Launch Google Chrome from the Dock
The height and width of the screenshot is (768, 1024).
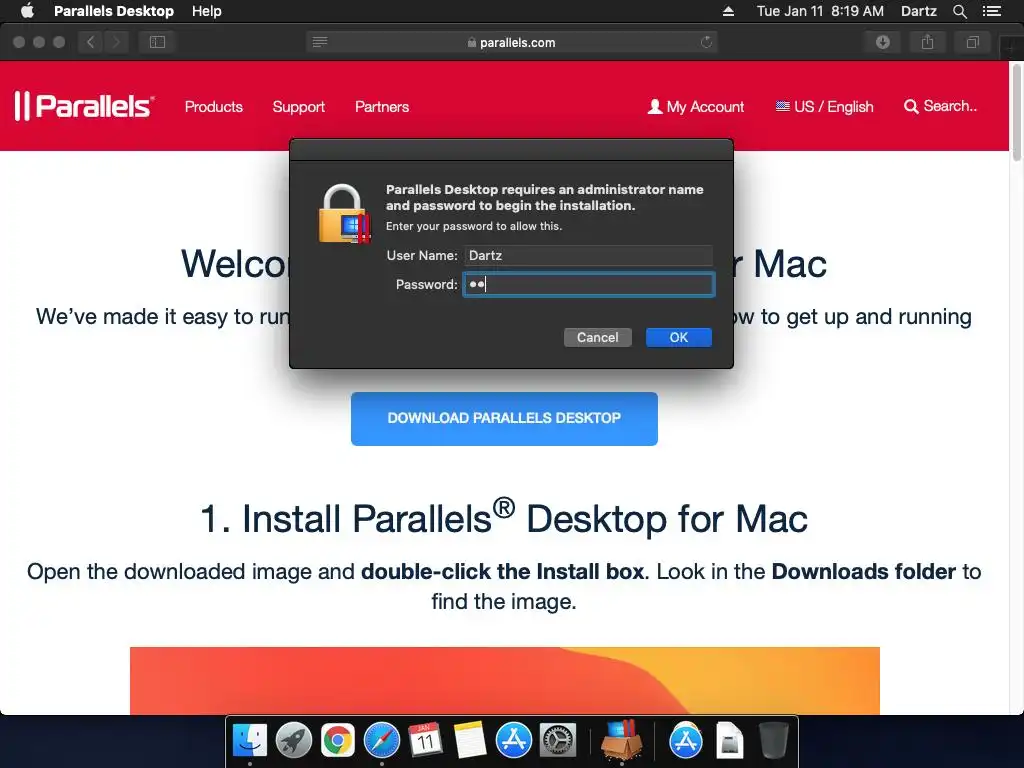click(x=338, y=741)
